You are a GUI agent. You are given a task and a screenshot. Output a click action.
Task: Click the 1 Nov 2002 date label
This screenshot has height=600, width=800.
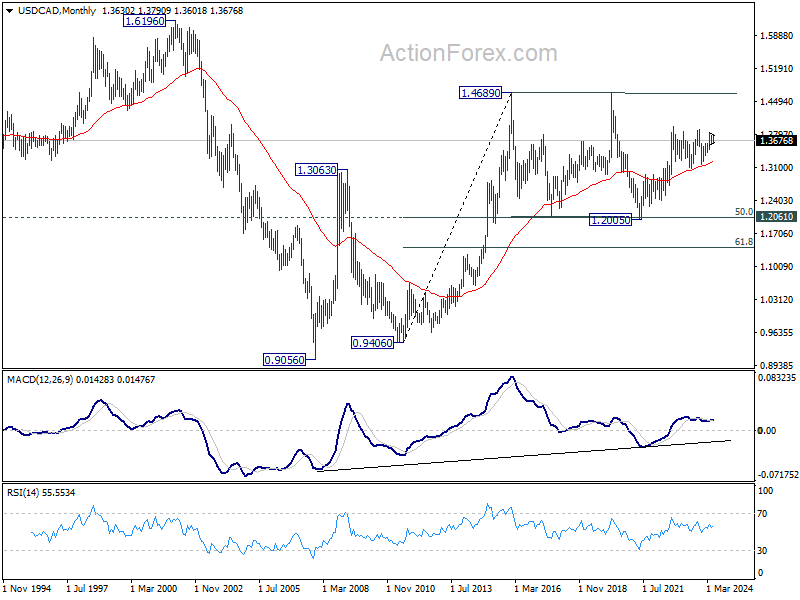coord(219,588)
